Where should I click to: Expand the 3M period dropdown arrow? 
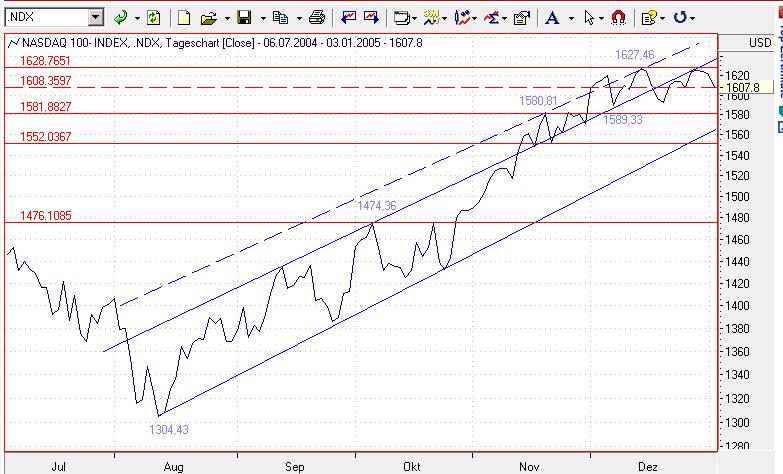(x=444, y=19)
